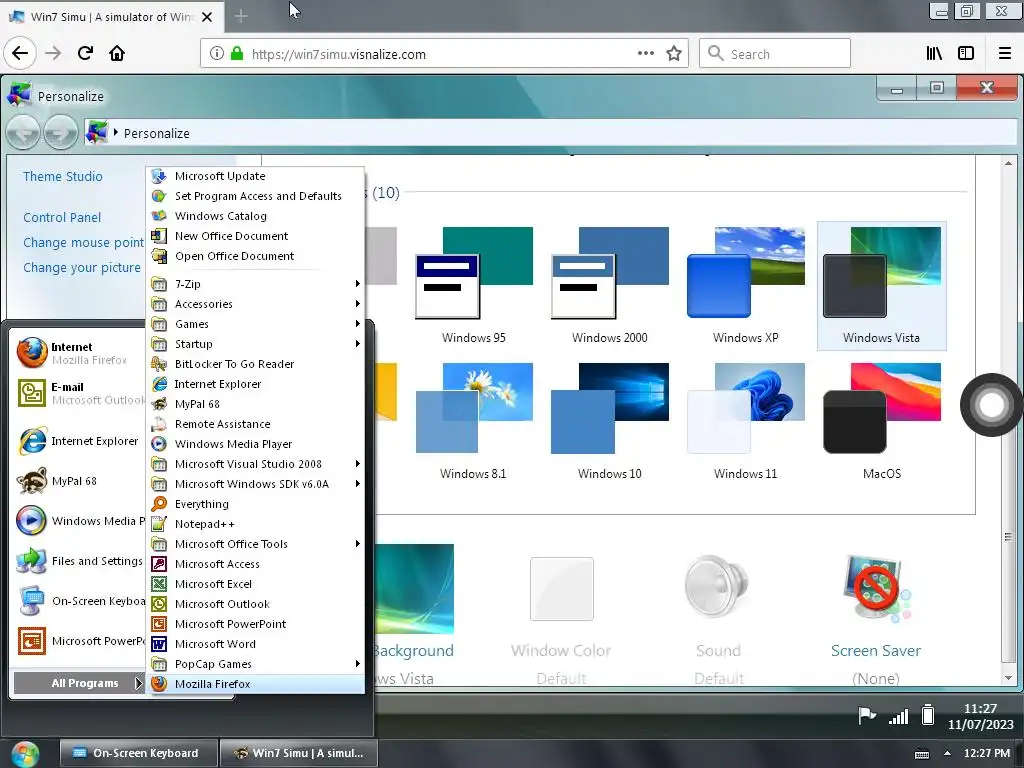Go to browser home page
1024x768 pixels.
pos(117,54)
